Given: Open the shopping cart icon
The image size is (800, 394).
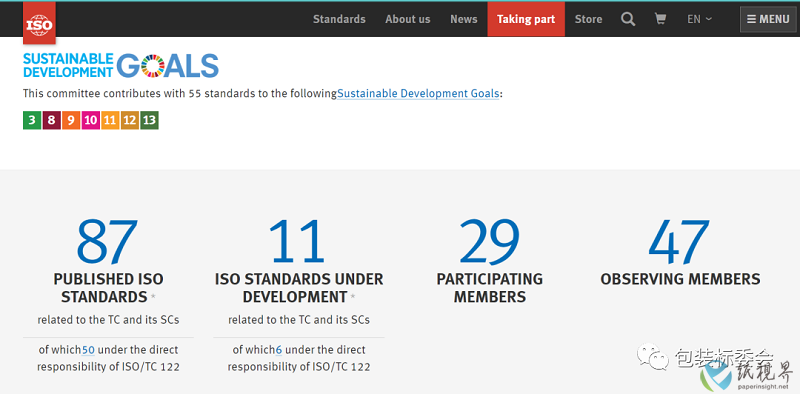Looking at the screenshot, I should [660, 19].
